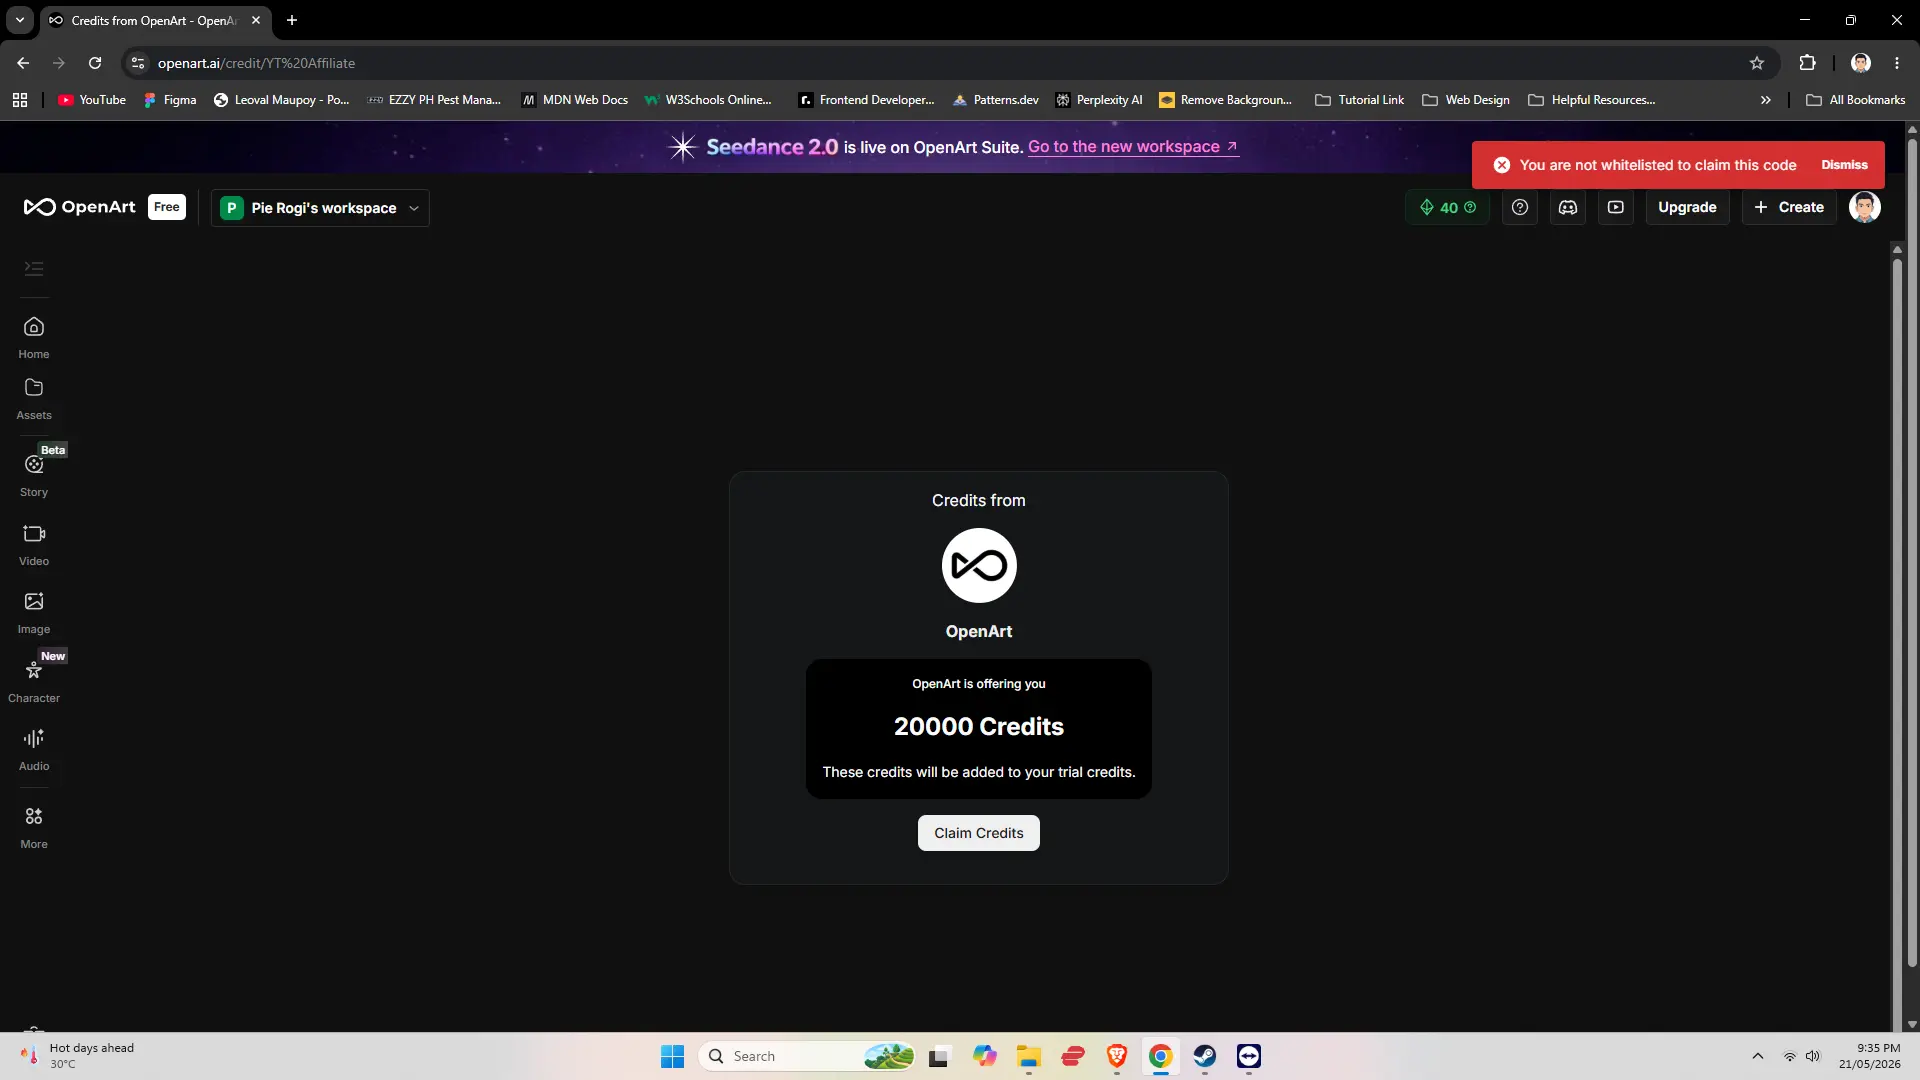Open the tab search dropdown arrow

coord(19,20)
